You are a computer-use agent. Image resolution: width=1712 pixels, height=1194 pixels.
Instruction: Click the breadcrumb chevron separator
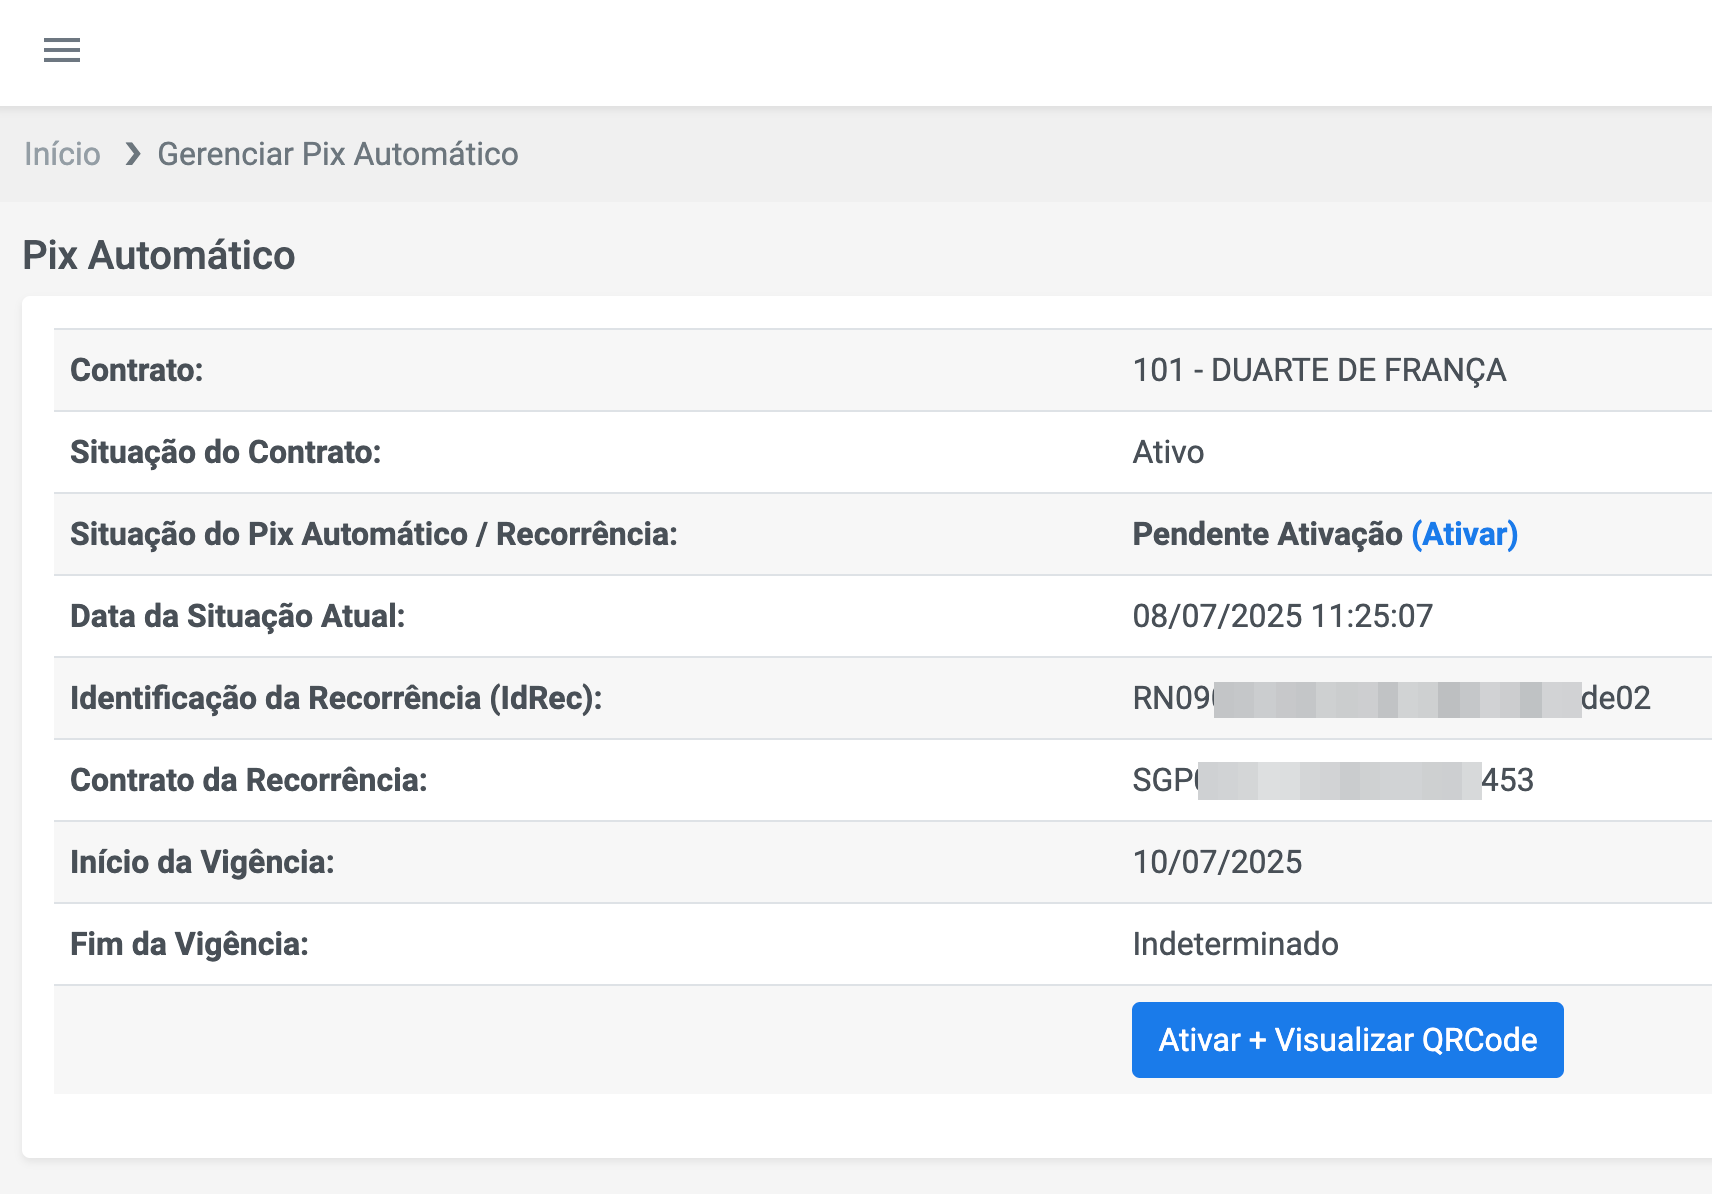132,154
